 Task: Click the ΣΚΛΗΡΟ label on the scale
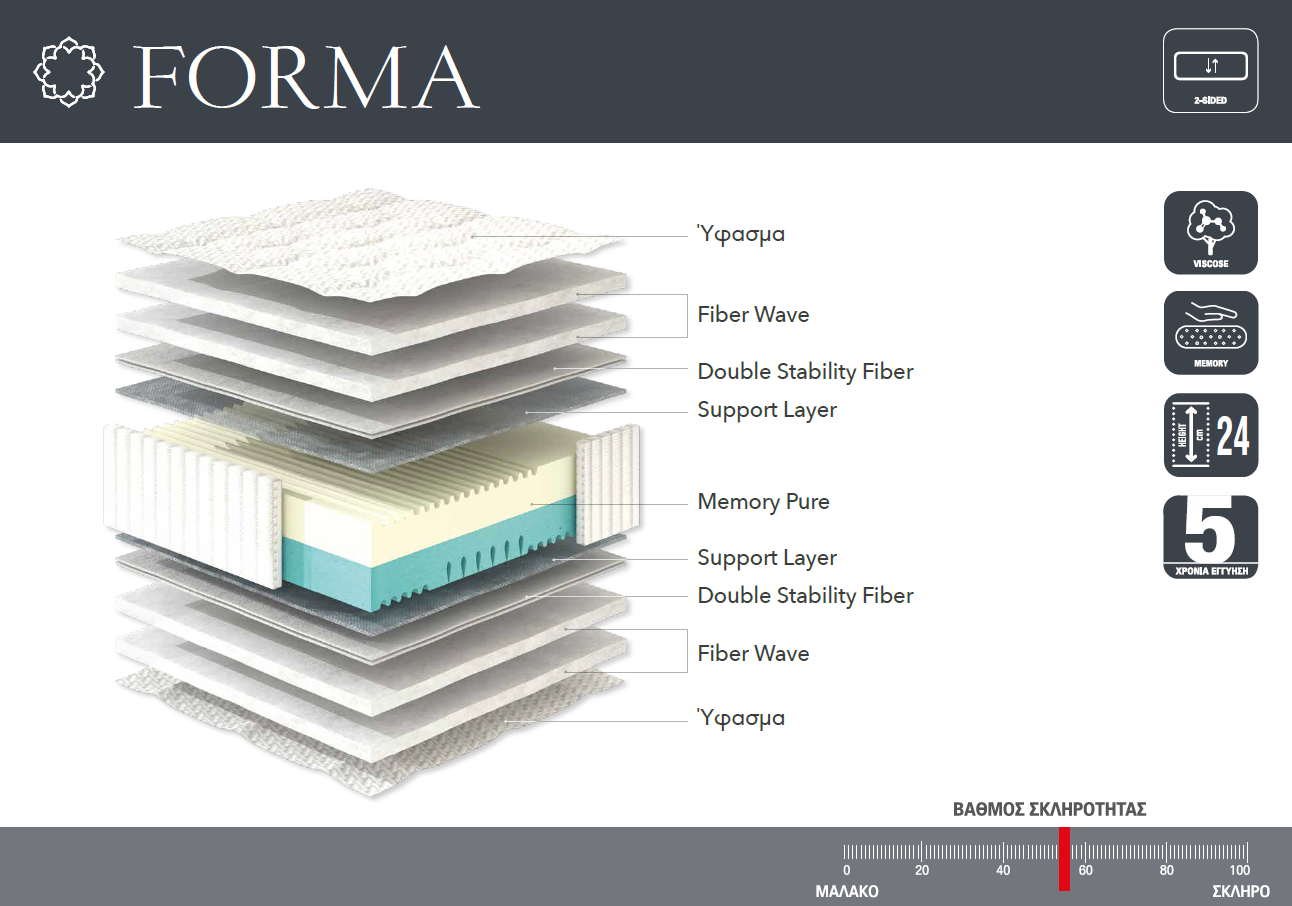coord(1241,891)
